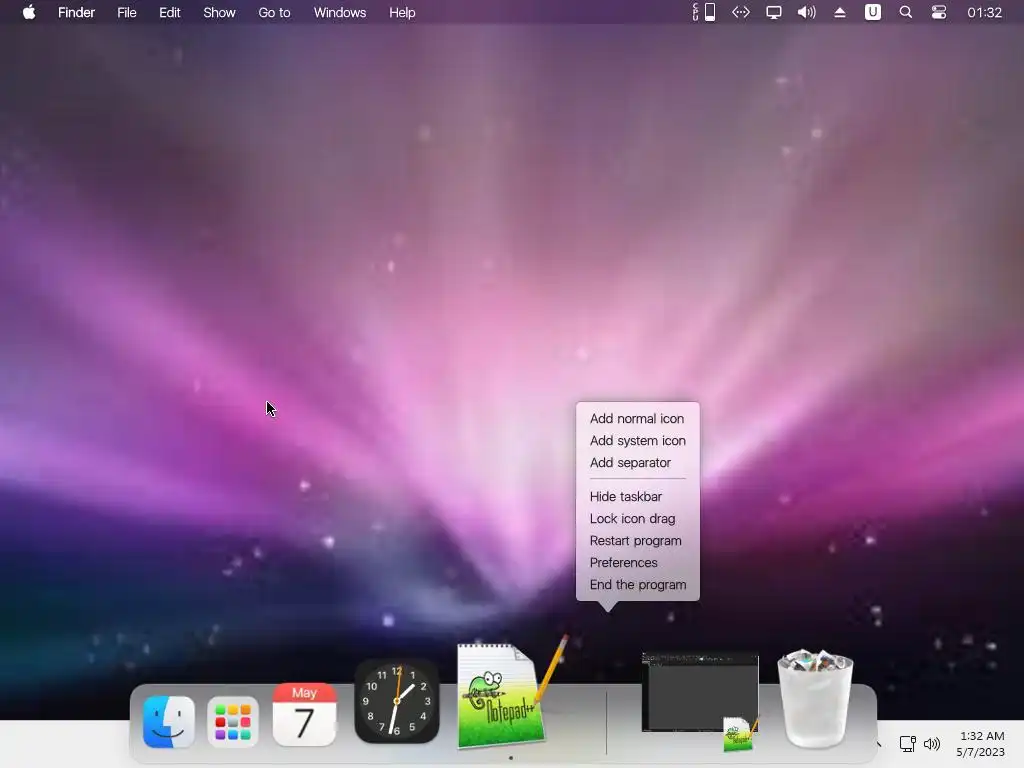This screenshot has width=1024, height=768.
Task: Click the speaker icon in the Windows tray
Action: tap(932, 744)
